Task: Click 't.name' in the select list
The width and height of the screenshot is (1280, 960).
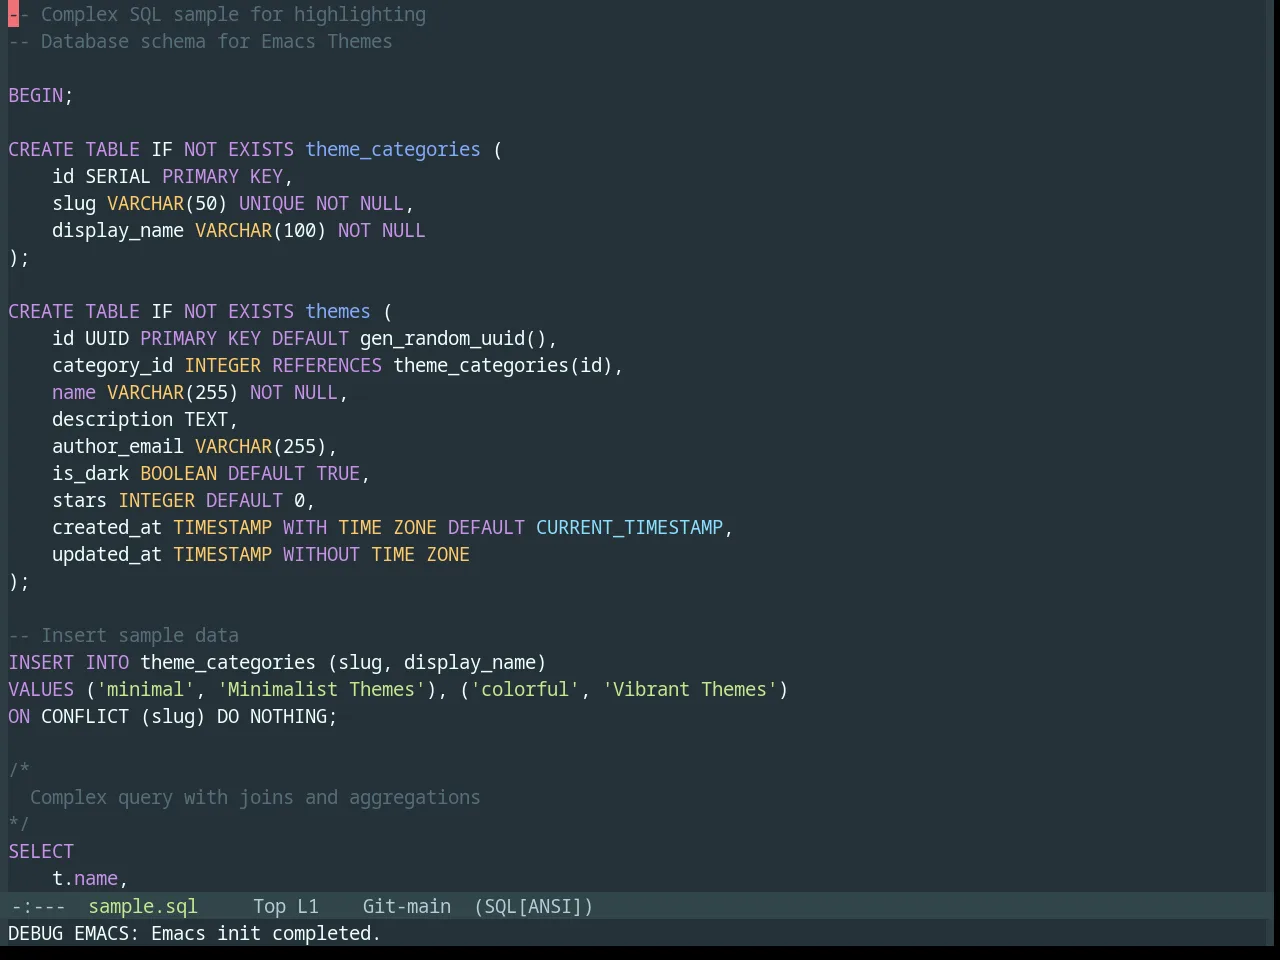Action: (x=85, y=878)
